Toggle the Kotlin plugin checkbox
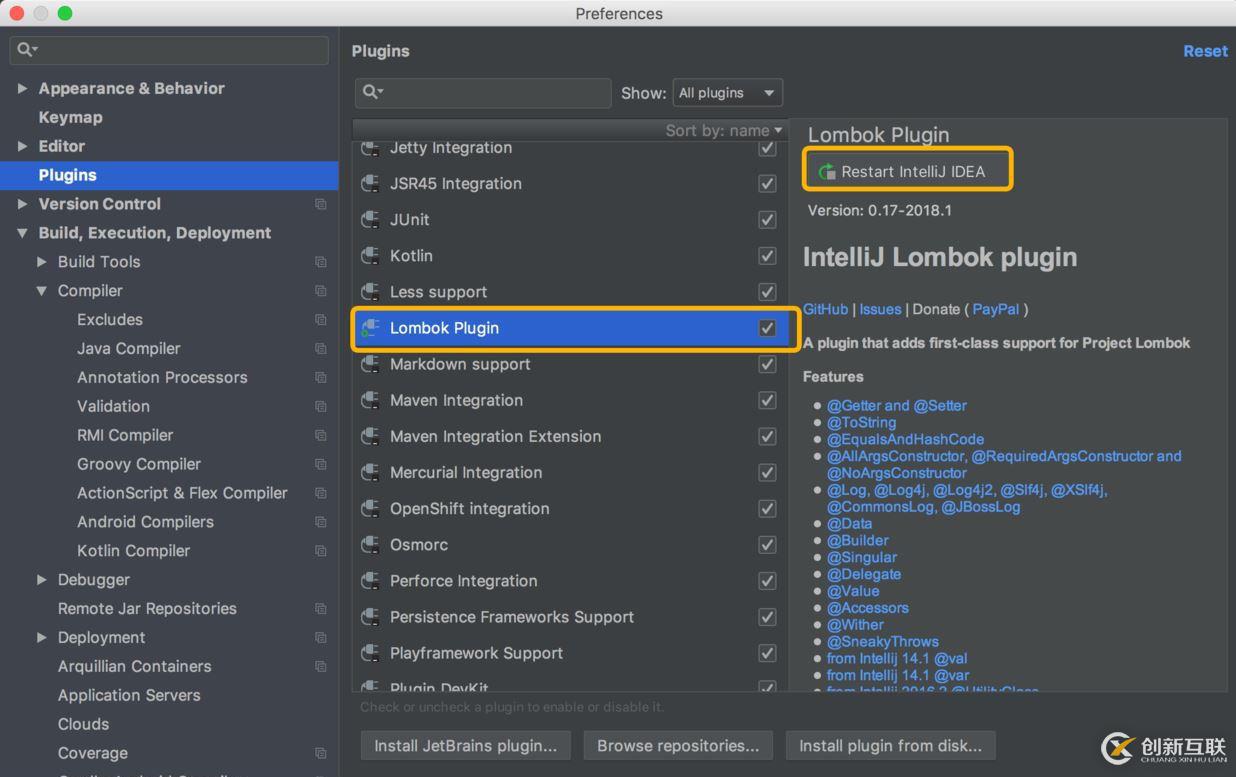Screen dimensions: 1236x777 pyautogui.click(x=767, y=256)
